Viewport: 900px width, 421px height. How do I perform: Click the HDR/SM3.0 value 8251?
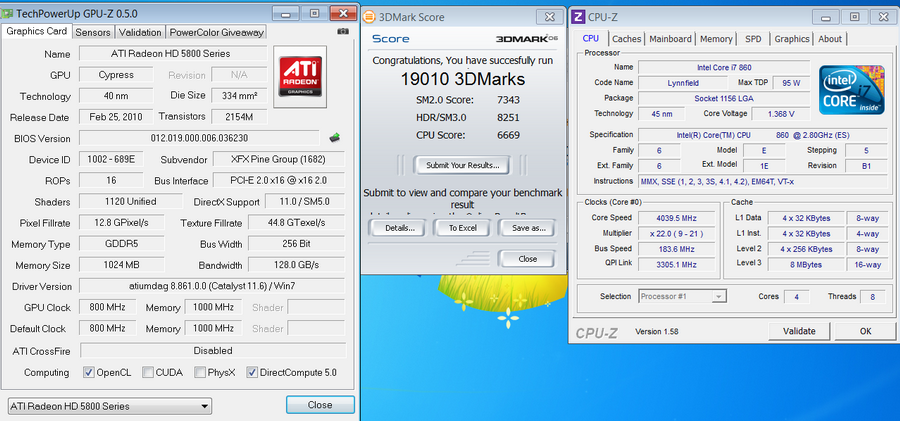point(508,117)
